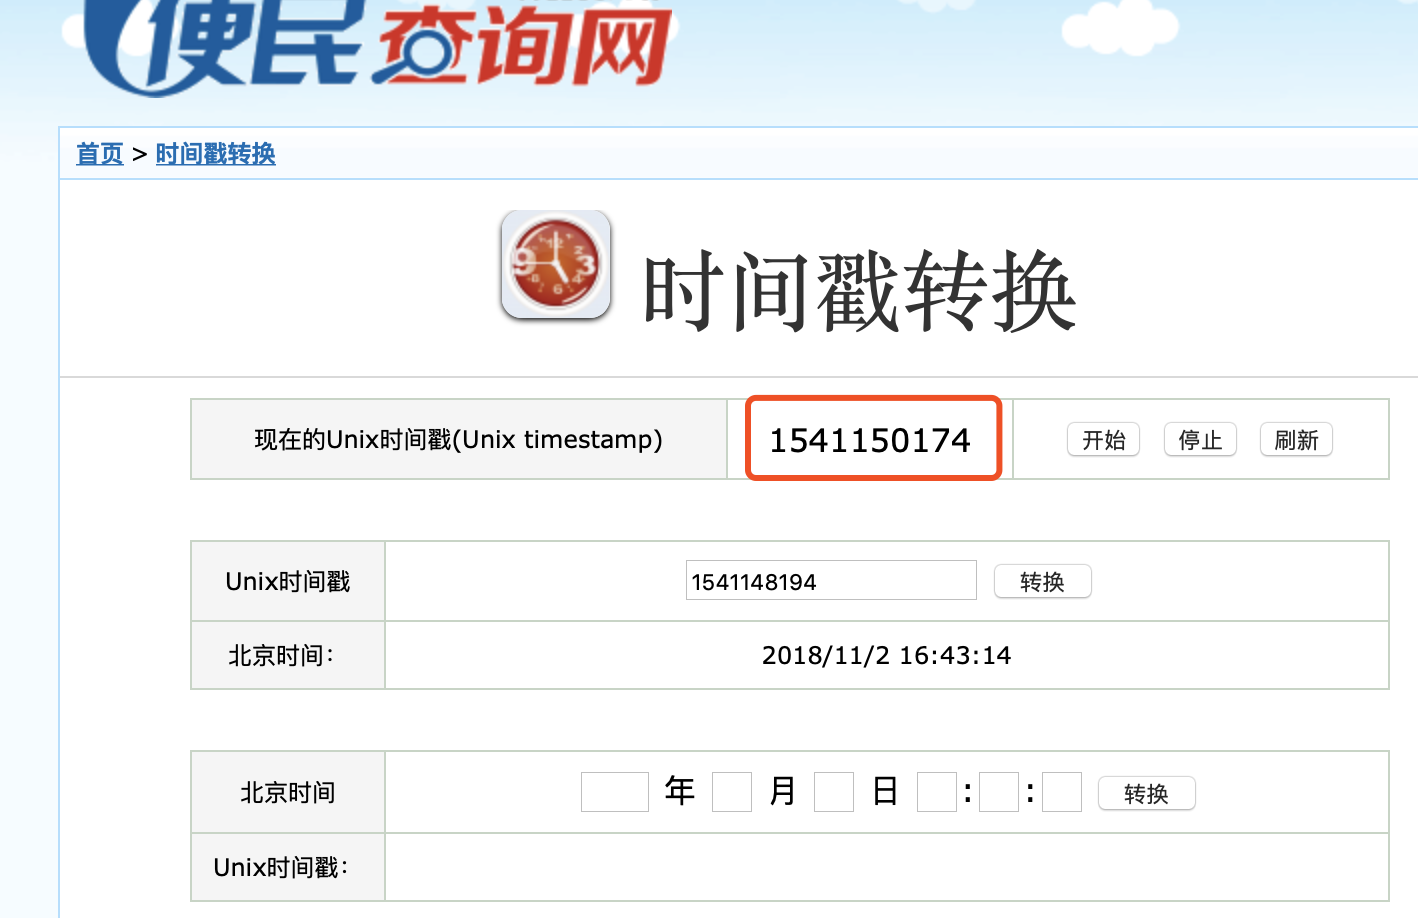The image size is (1418, 918).
Task: Click the 时间戳转换 page heading
Action: pos(859,291)
